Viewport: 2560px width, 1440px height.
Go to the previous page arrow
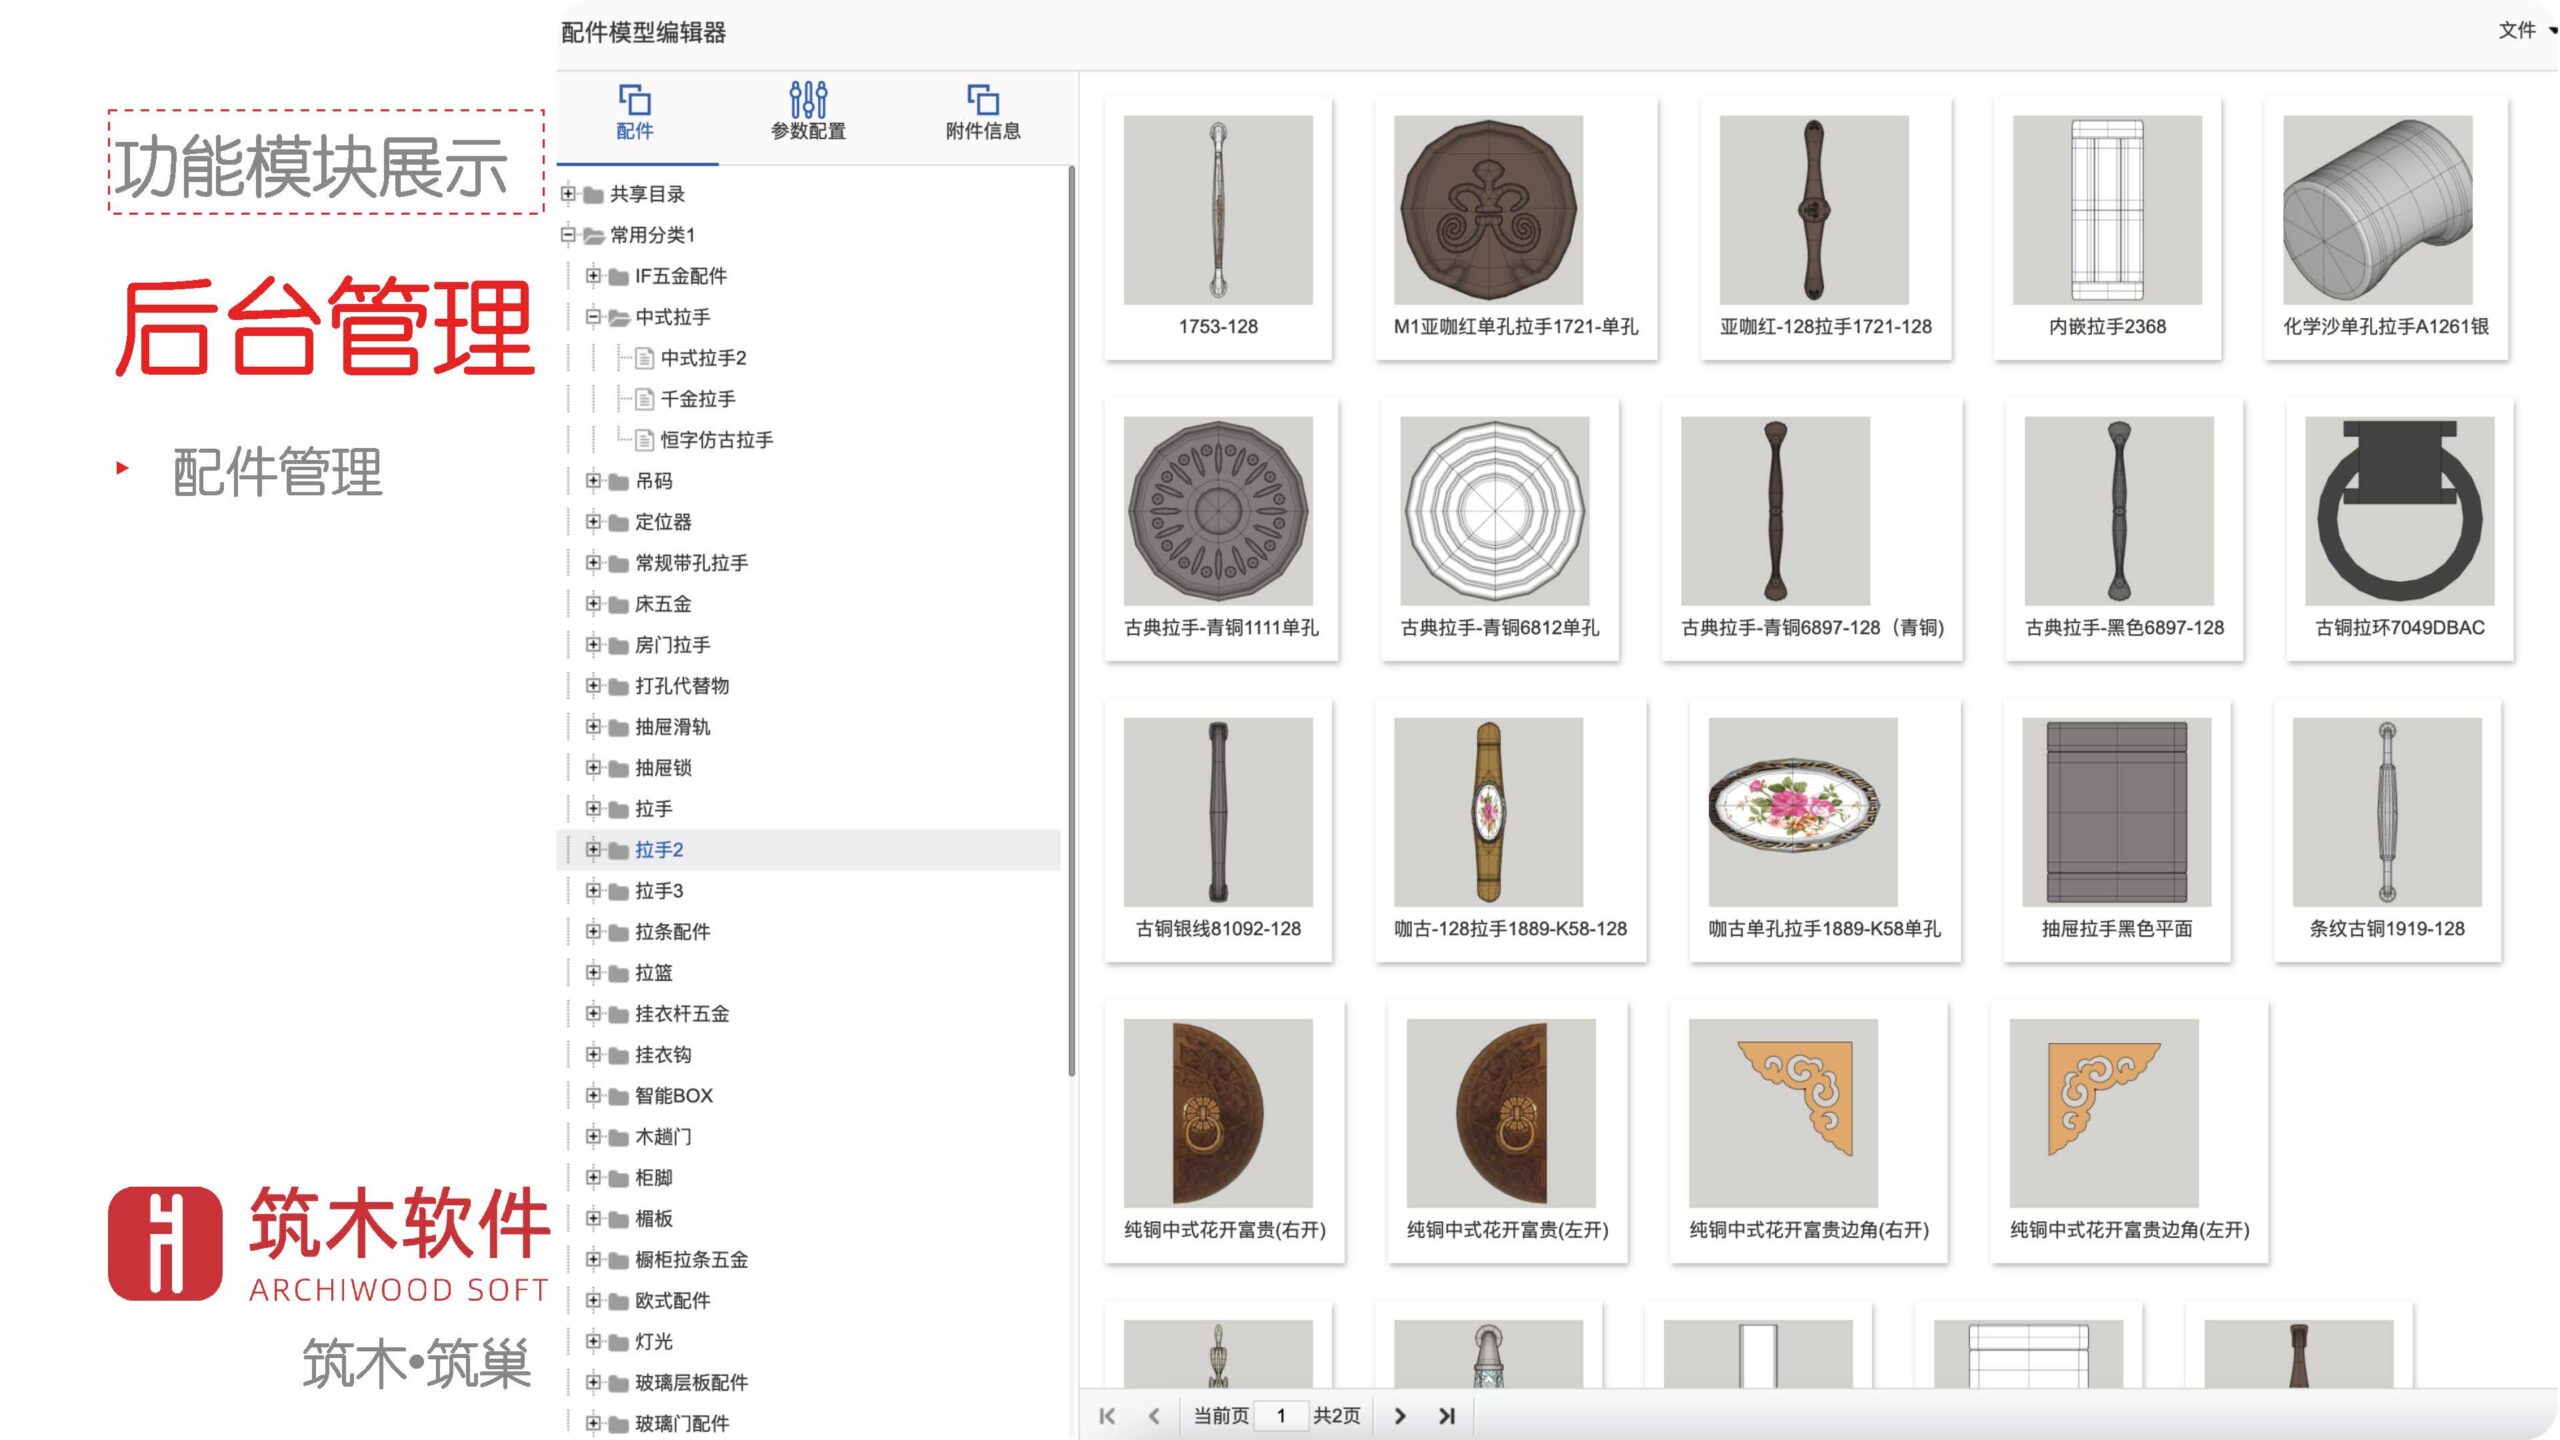click(x=1152, y=1416)
